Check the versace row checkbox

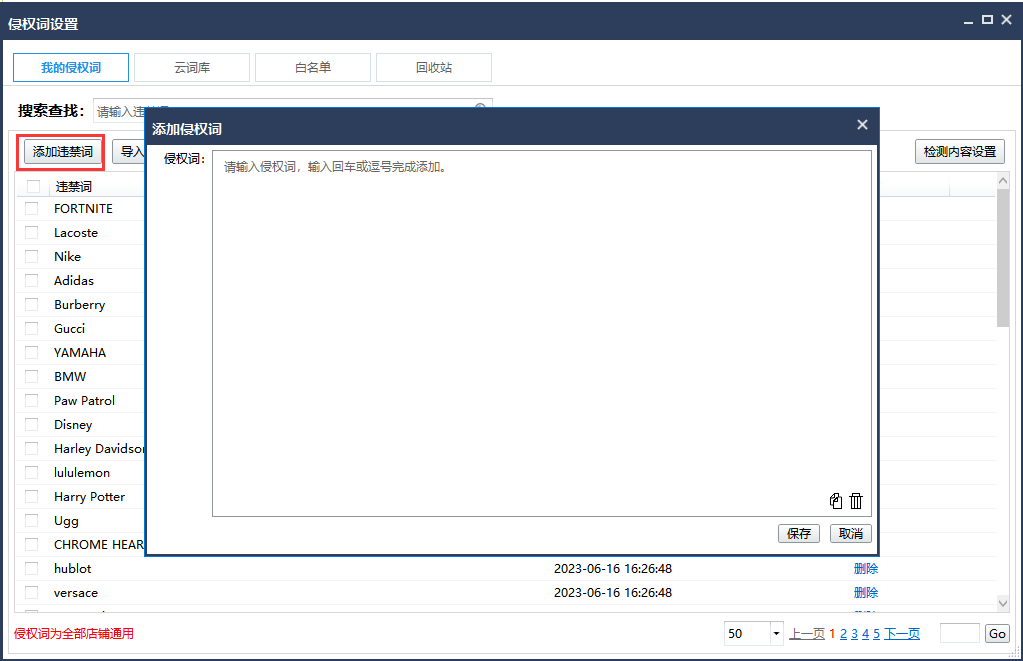[x=31, y=592]
